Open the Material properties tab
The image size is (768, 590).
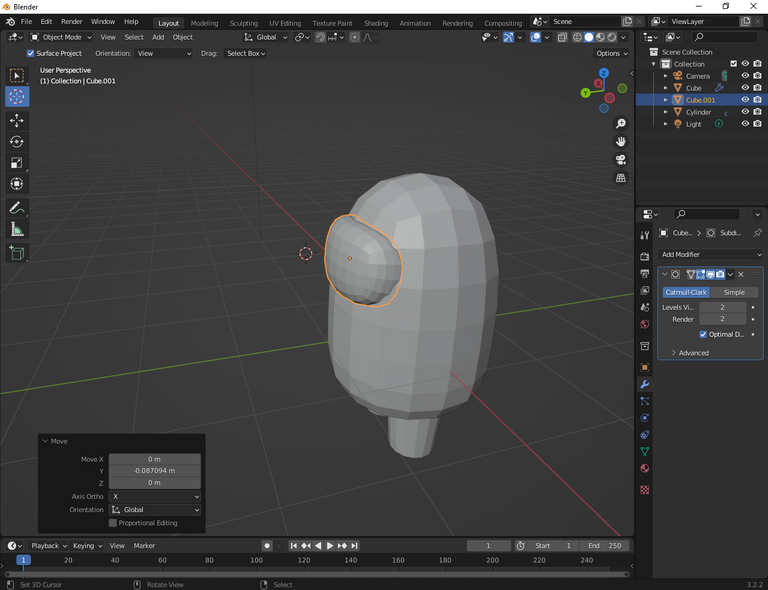pos(645,469)
